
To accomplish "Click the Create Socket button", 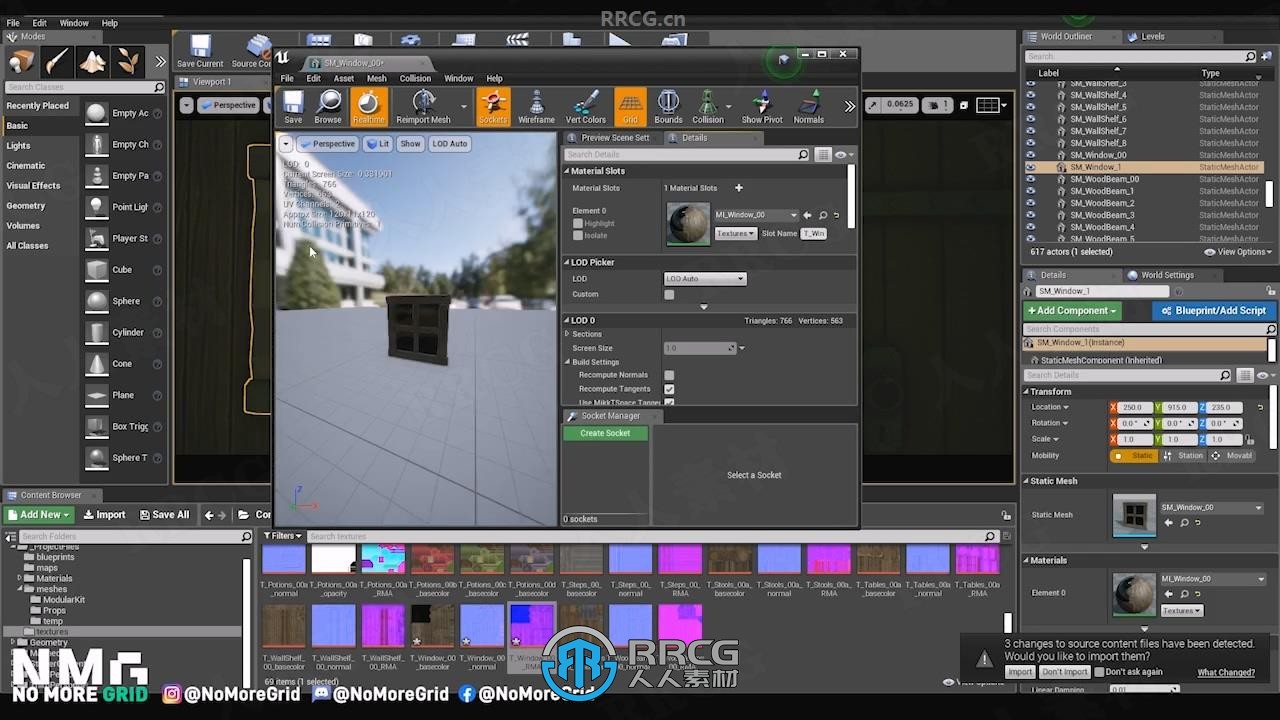I will point(605,433).
